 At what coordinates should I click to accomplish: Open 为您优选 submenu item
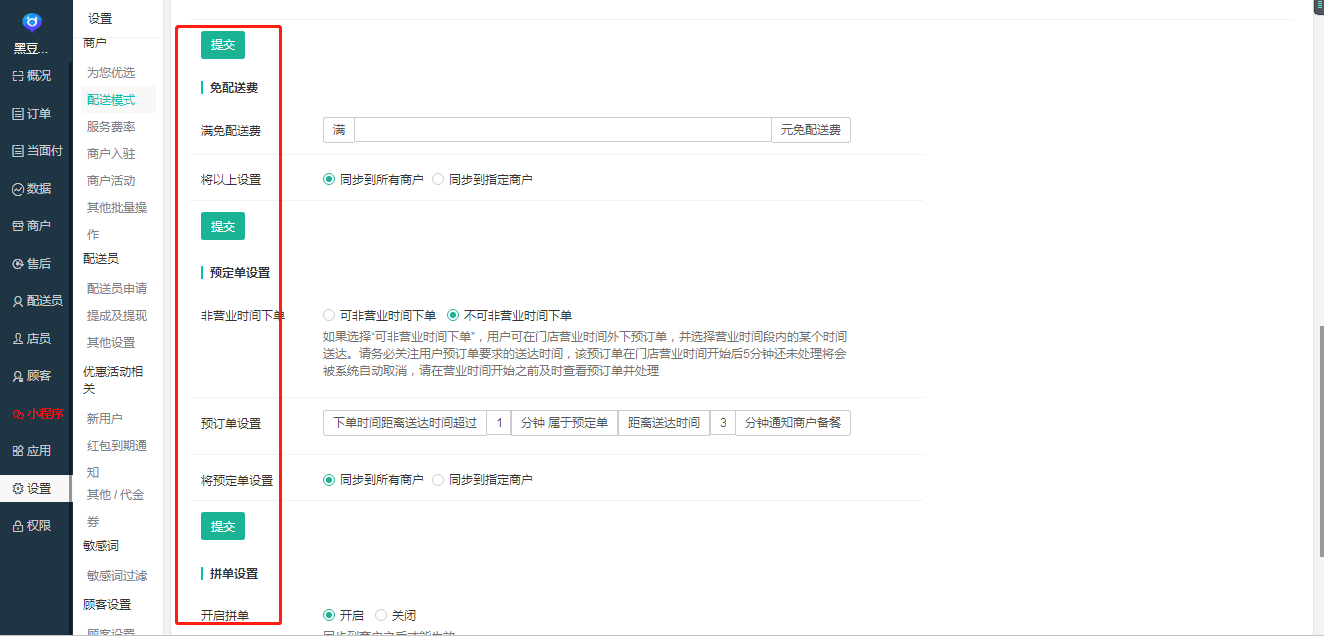click(111, 73)
